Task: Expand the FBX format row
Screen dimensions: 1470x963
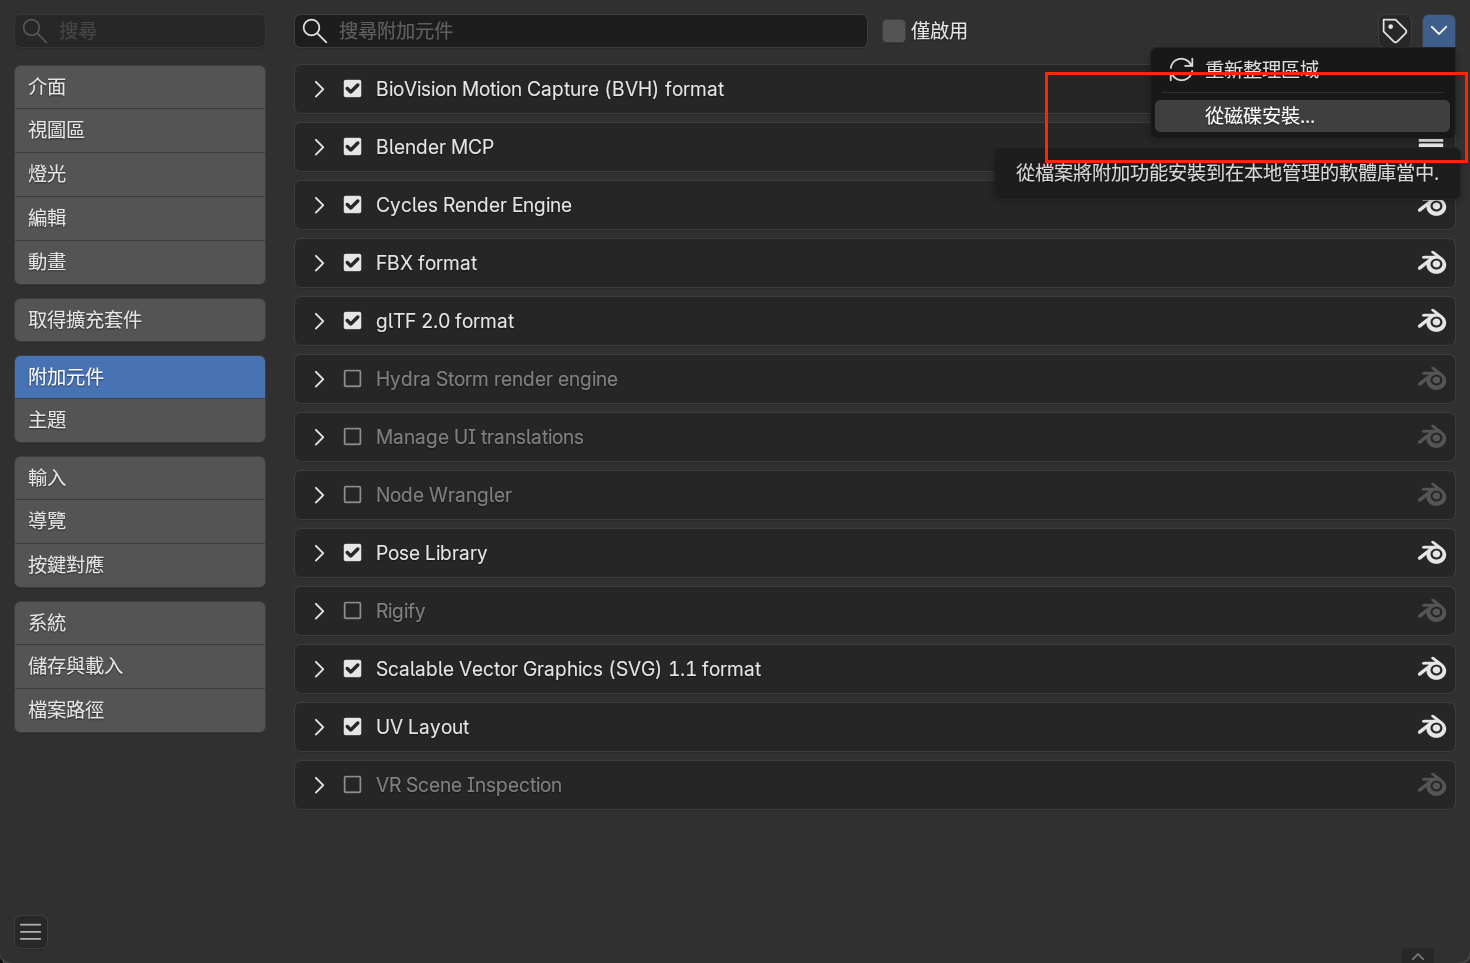Action: 319,263
